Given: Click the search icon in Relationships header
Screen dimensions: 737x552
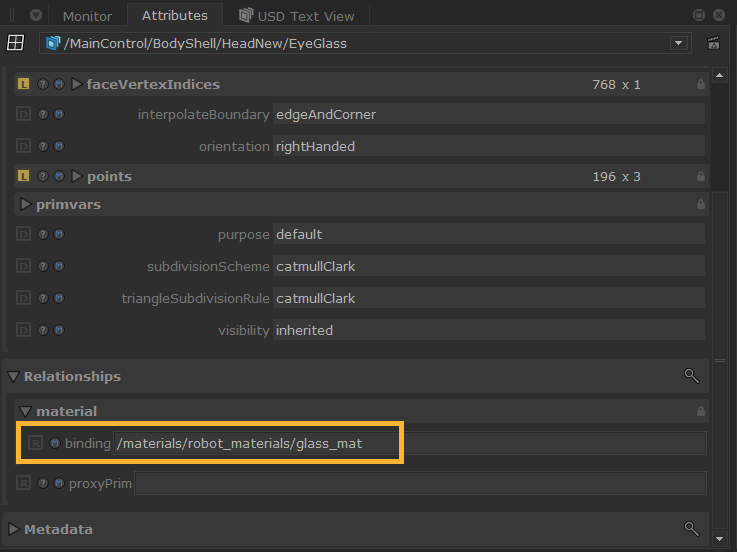Looking at the screenshot, I should [x=691, y=376].
